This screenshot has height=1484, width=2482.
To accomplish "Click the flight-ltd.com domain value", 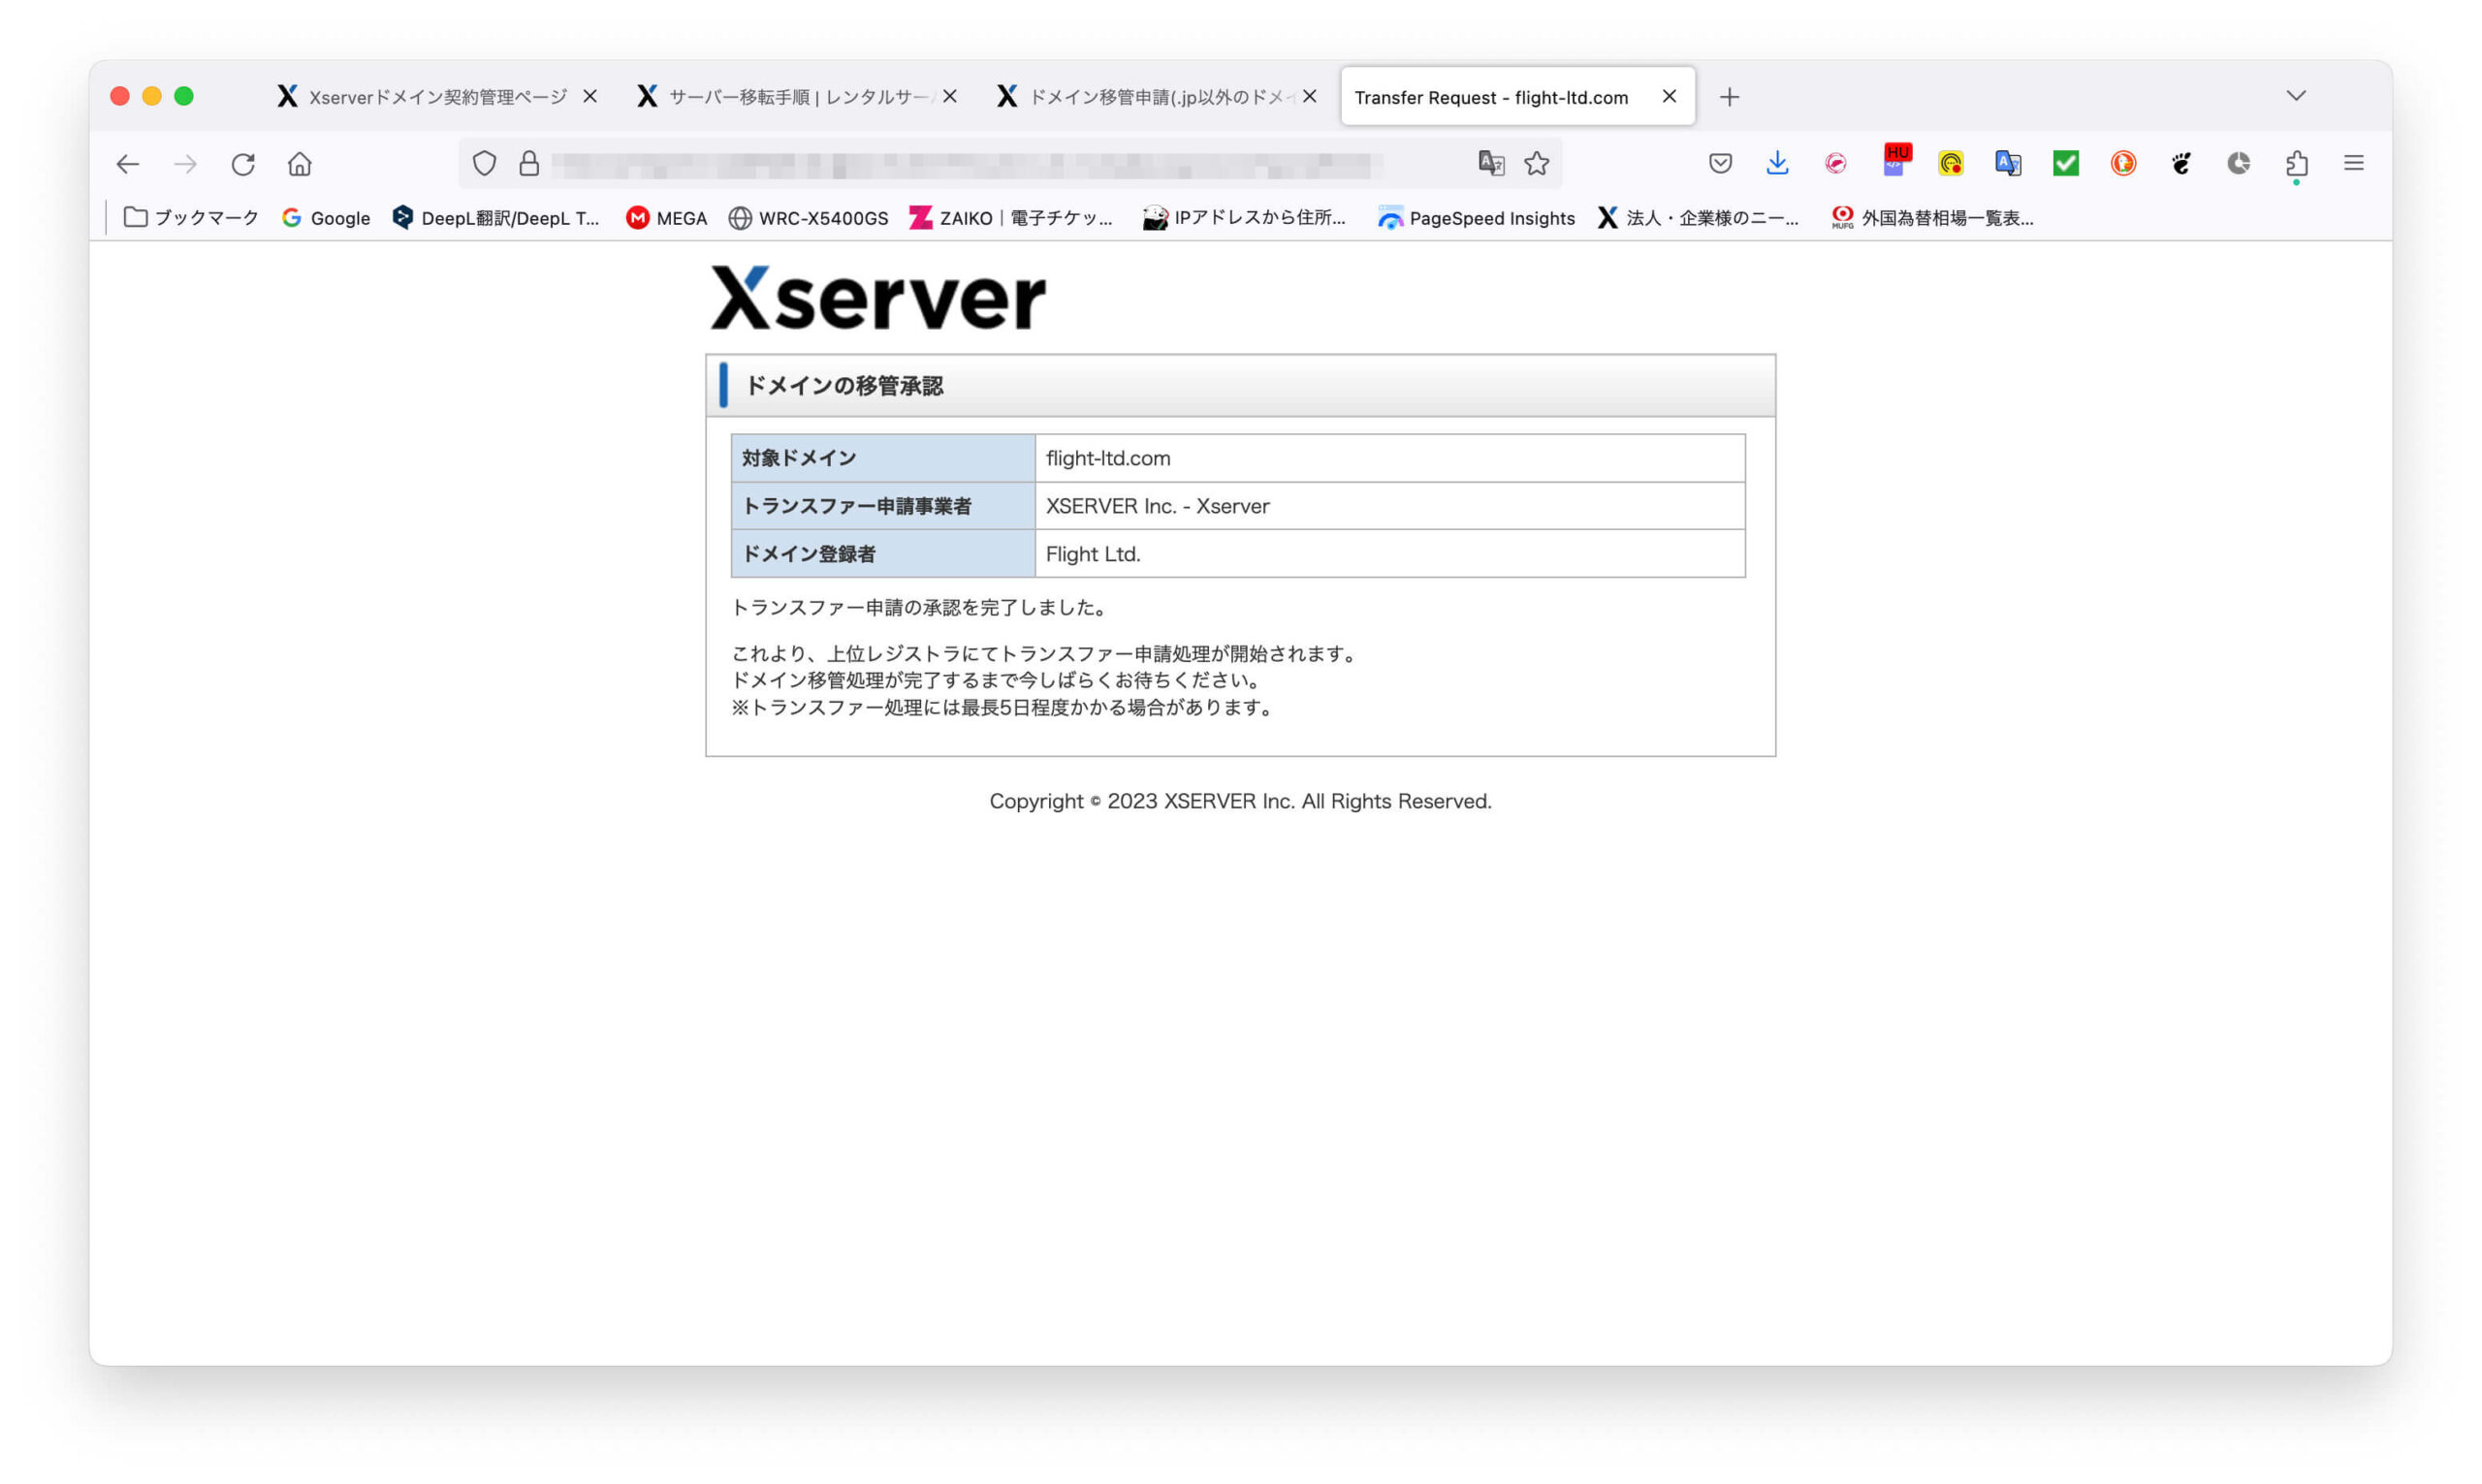I will [1108, 458].
